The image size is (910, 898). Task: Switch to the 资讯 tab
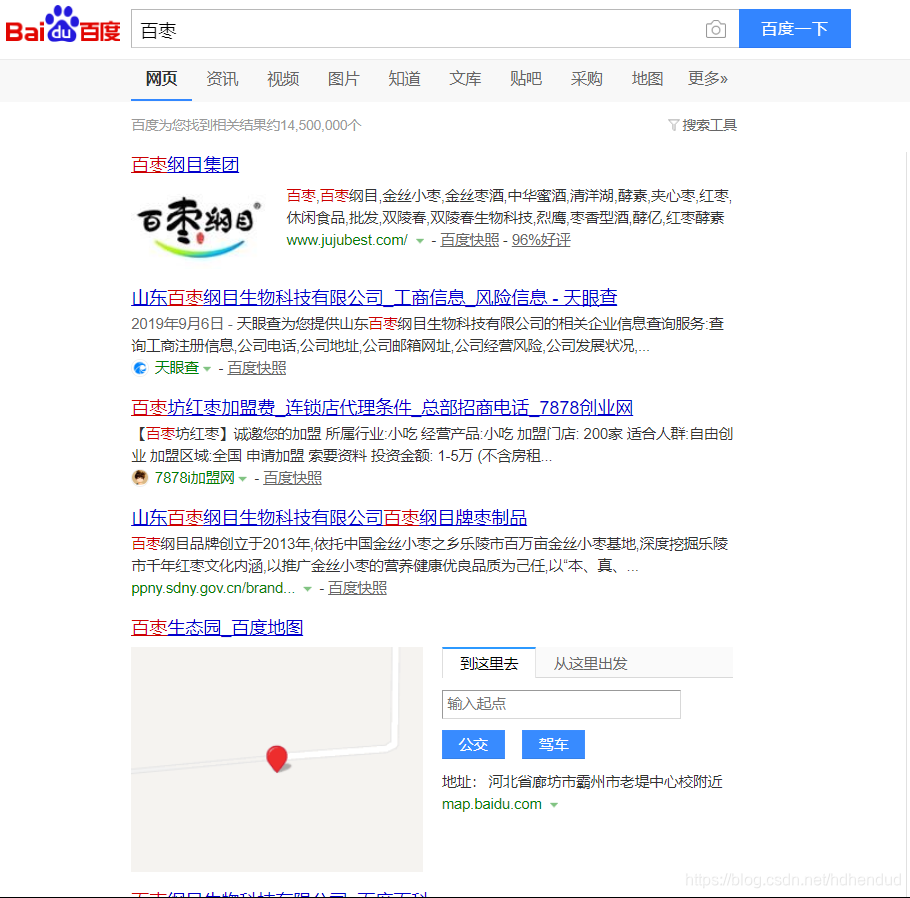[x=222, y=78]
